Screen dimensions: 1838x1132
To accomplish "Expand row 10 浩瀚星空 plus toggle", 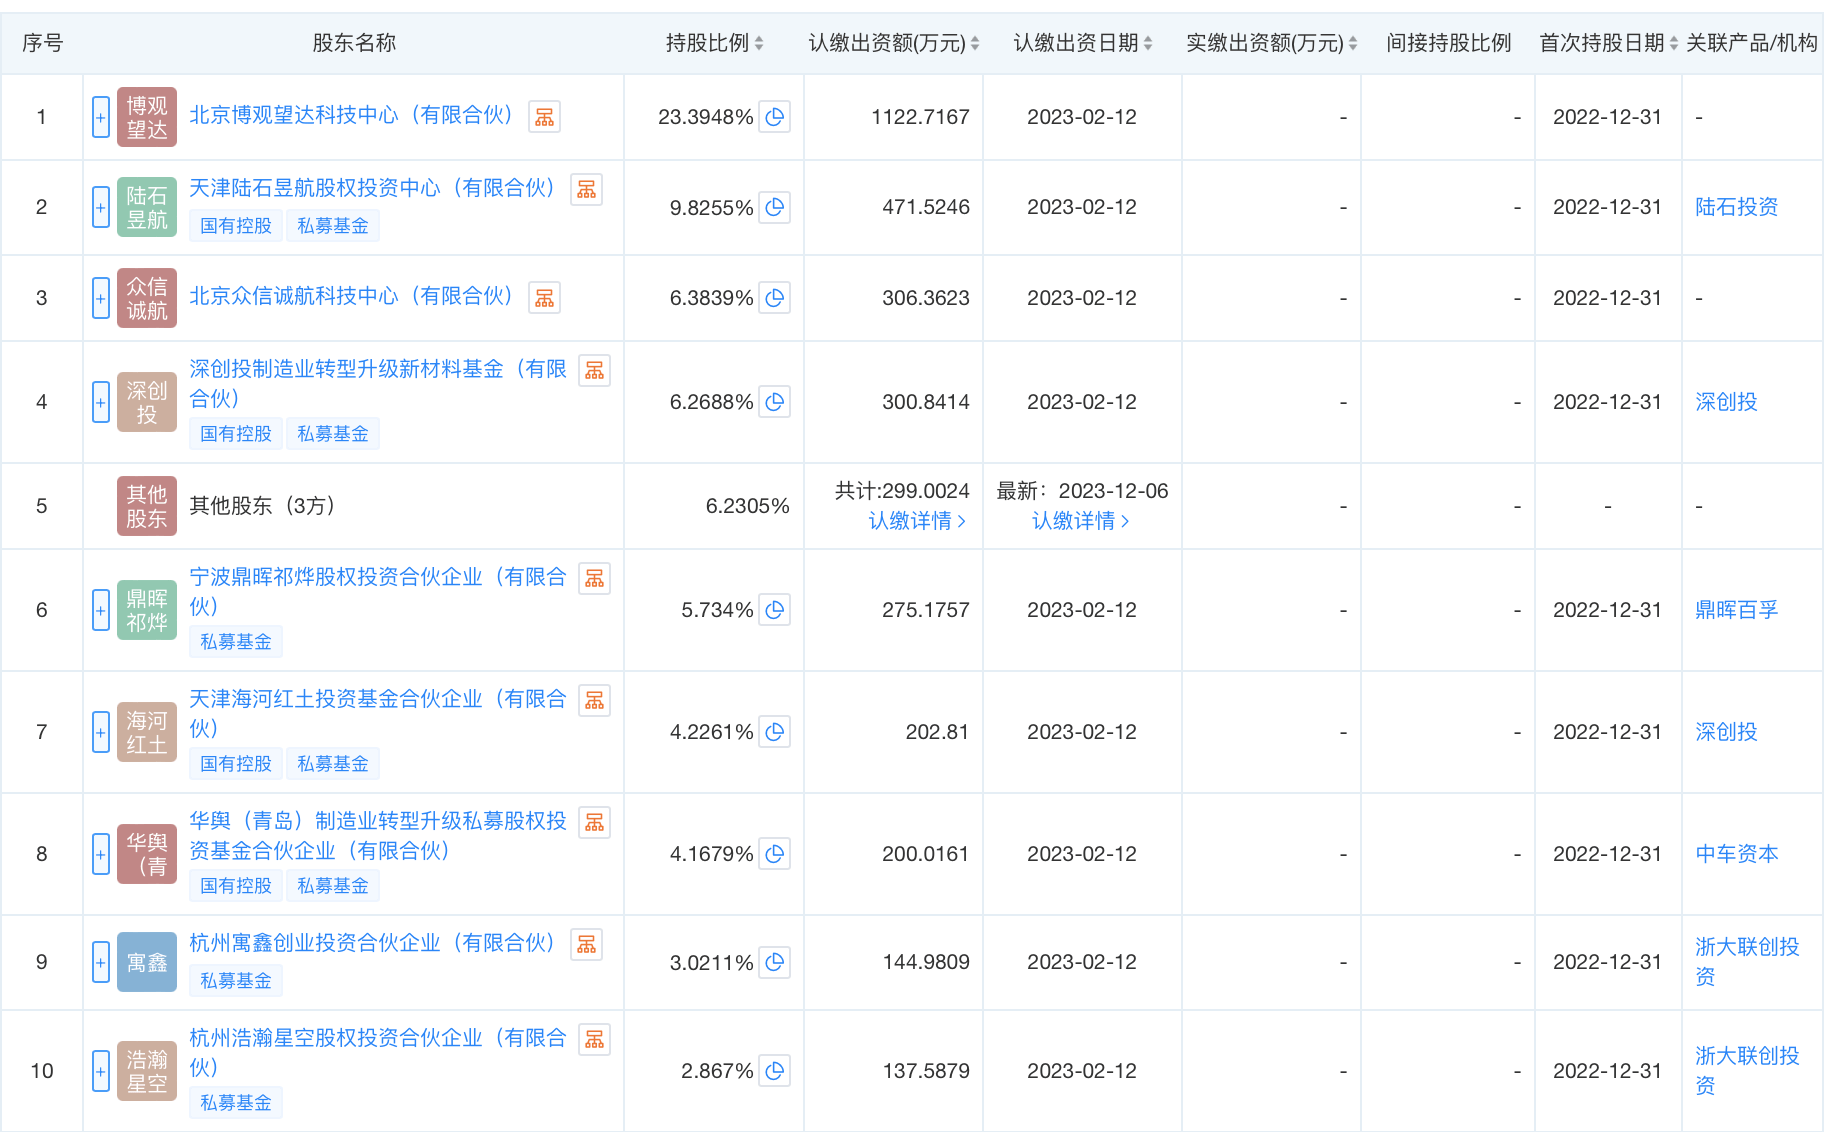I will [100, 1071].
